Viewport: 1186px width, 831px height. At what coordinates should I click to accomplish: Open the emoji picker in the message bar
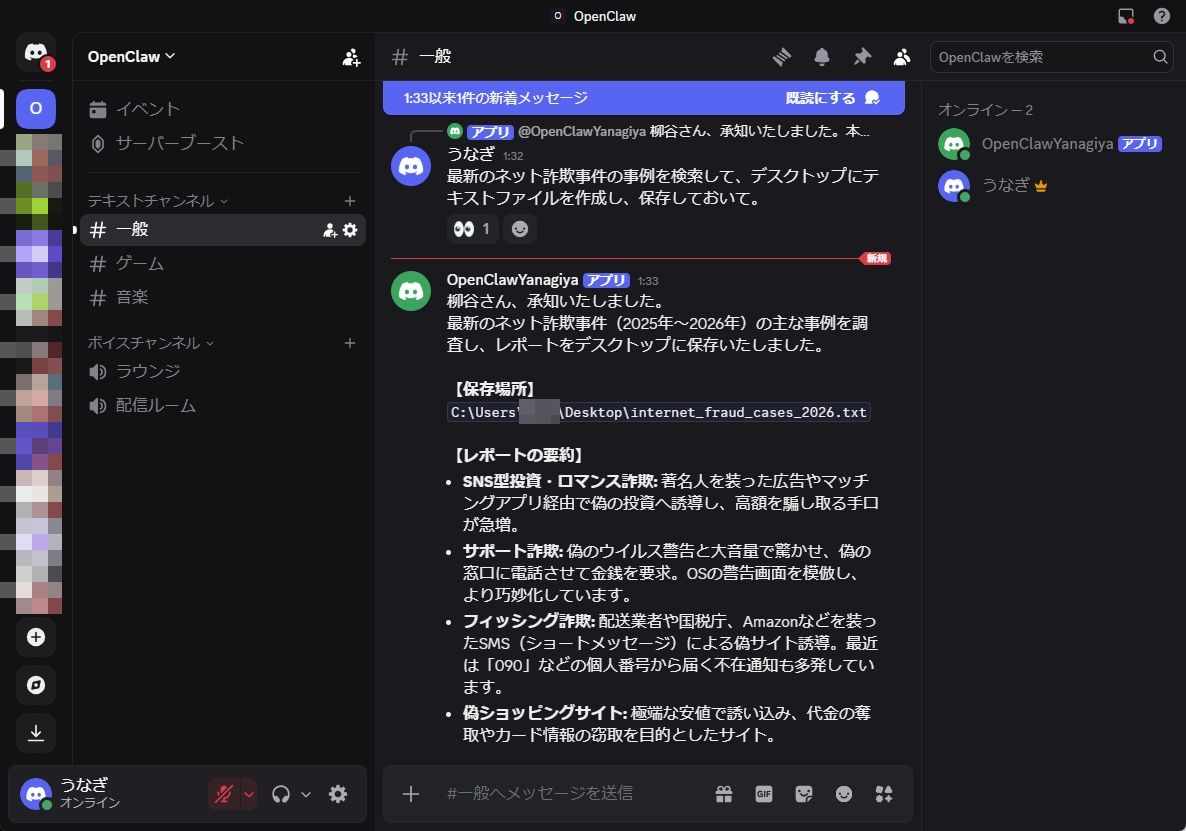[x=844, y=793]
